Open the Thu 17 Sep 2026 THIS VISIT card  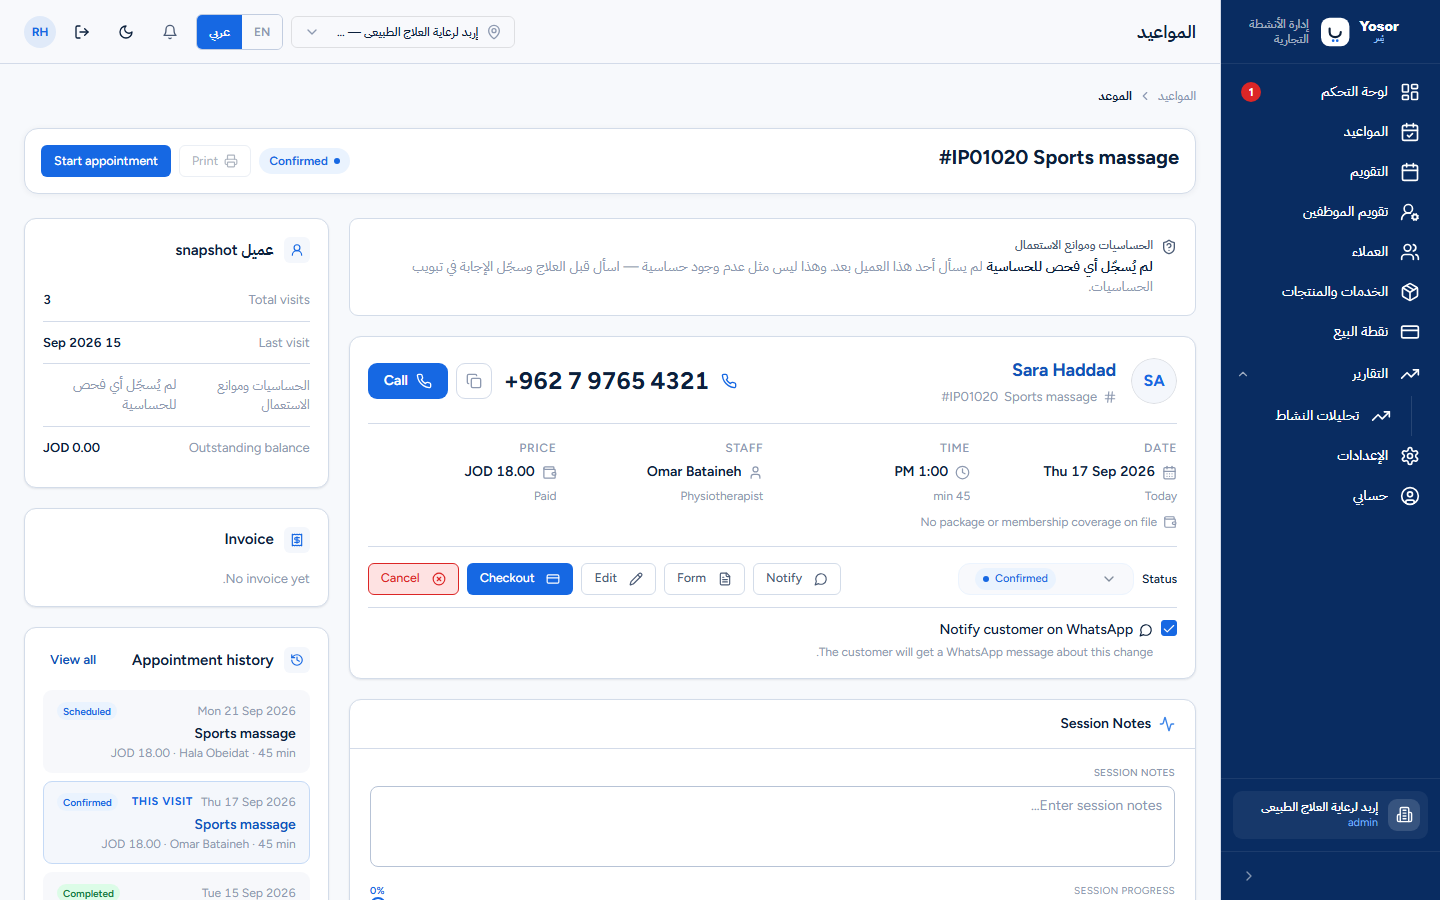[x=176, y=822]
